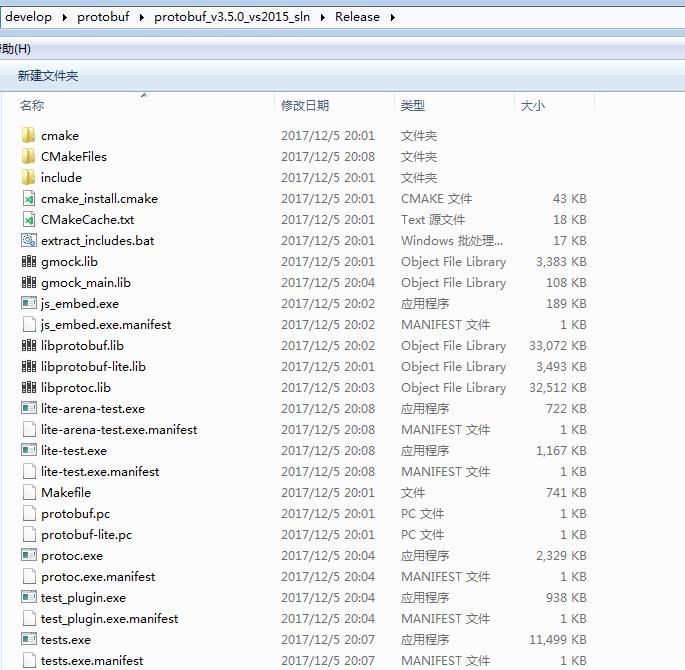Viewport: 685px width, 670px height.
Task: Expand the arrow after develop in address bar
Action: 65,17
